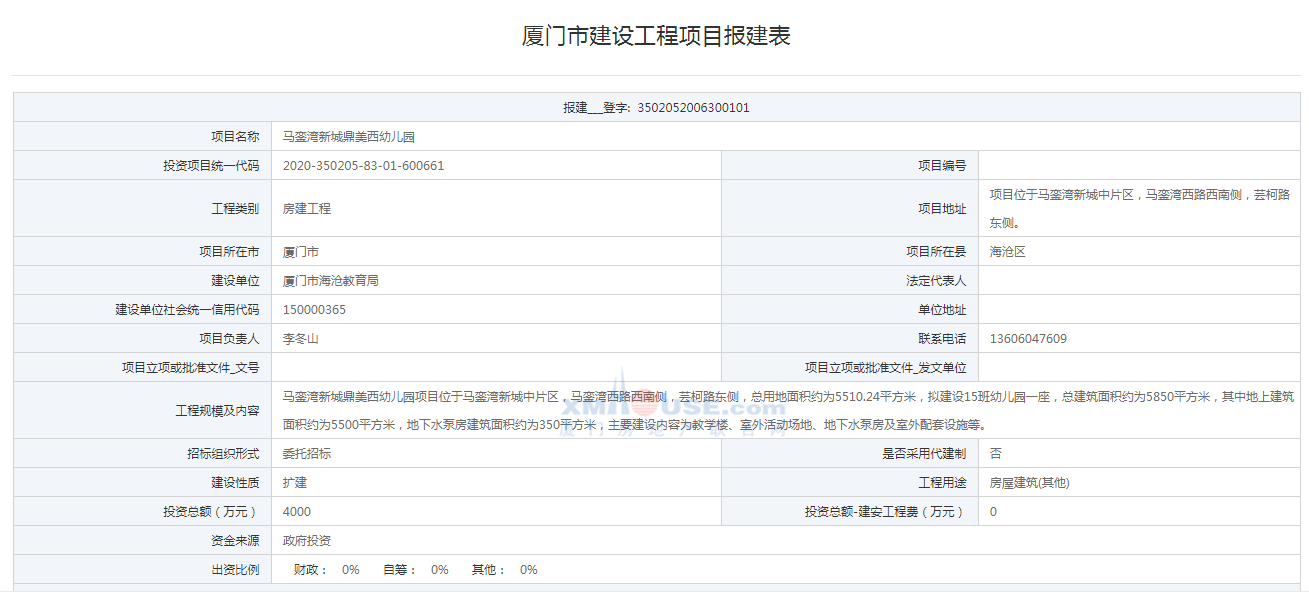This screenshot has width=1309, height=592.
Task: Click the 项目编号 label
Action: click(942, 166)
